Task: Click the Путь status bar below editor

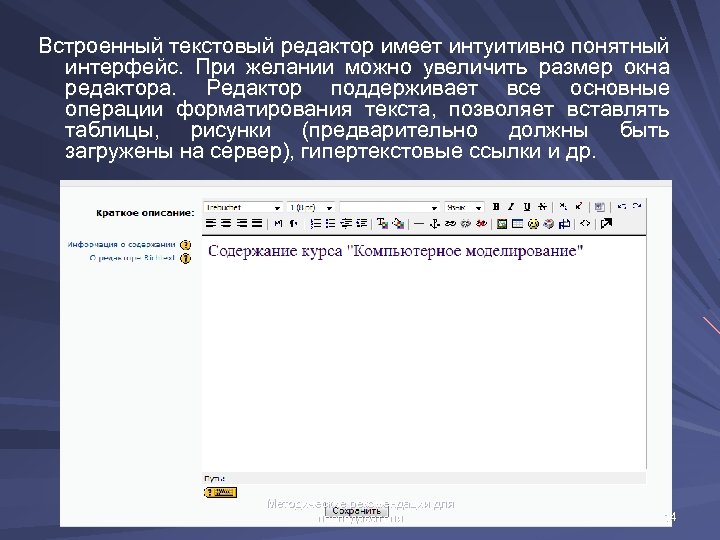Action: [x=424, y=478]
